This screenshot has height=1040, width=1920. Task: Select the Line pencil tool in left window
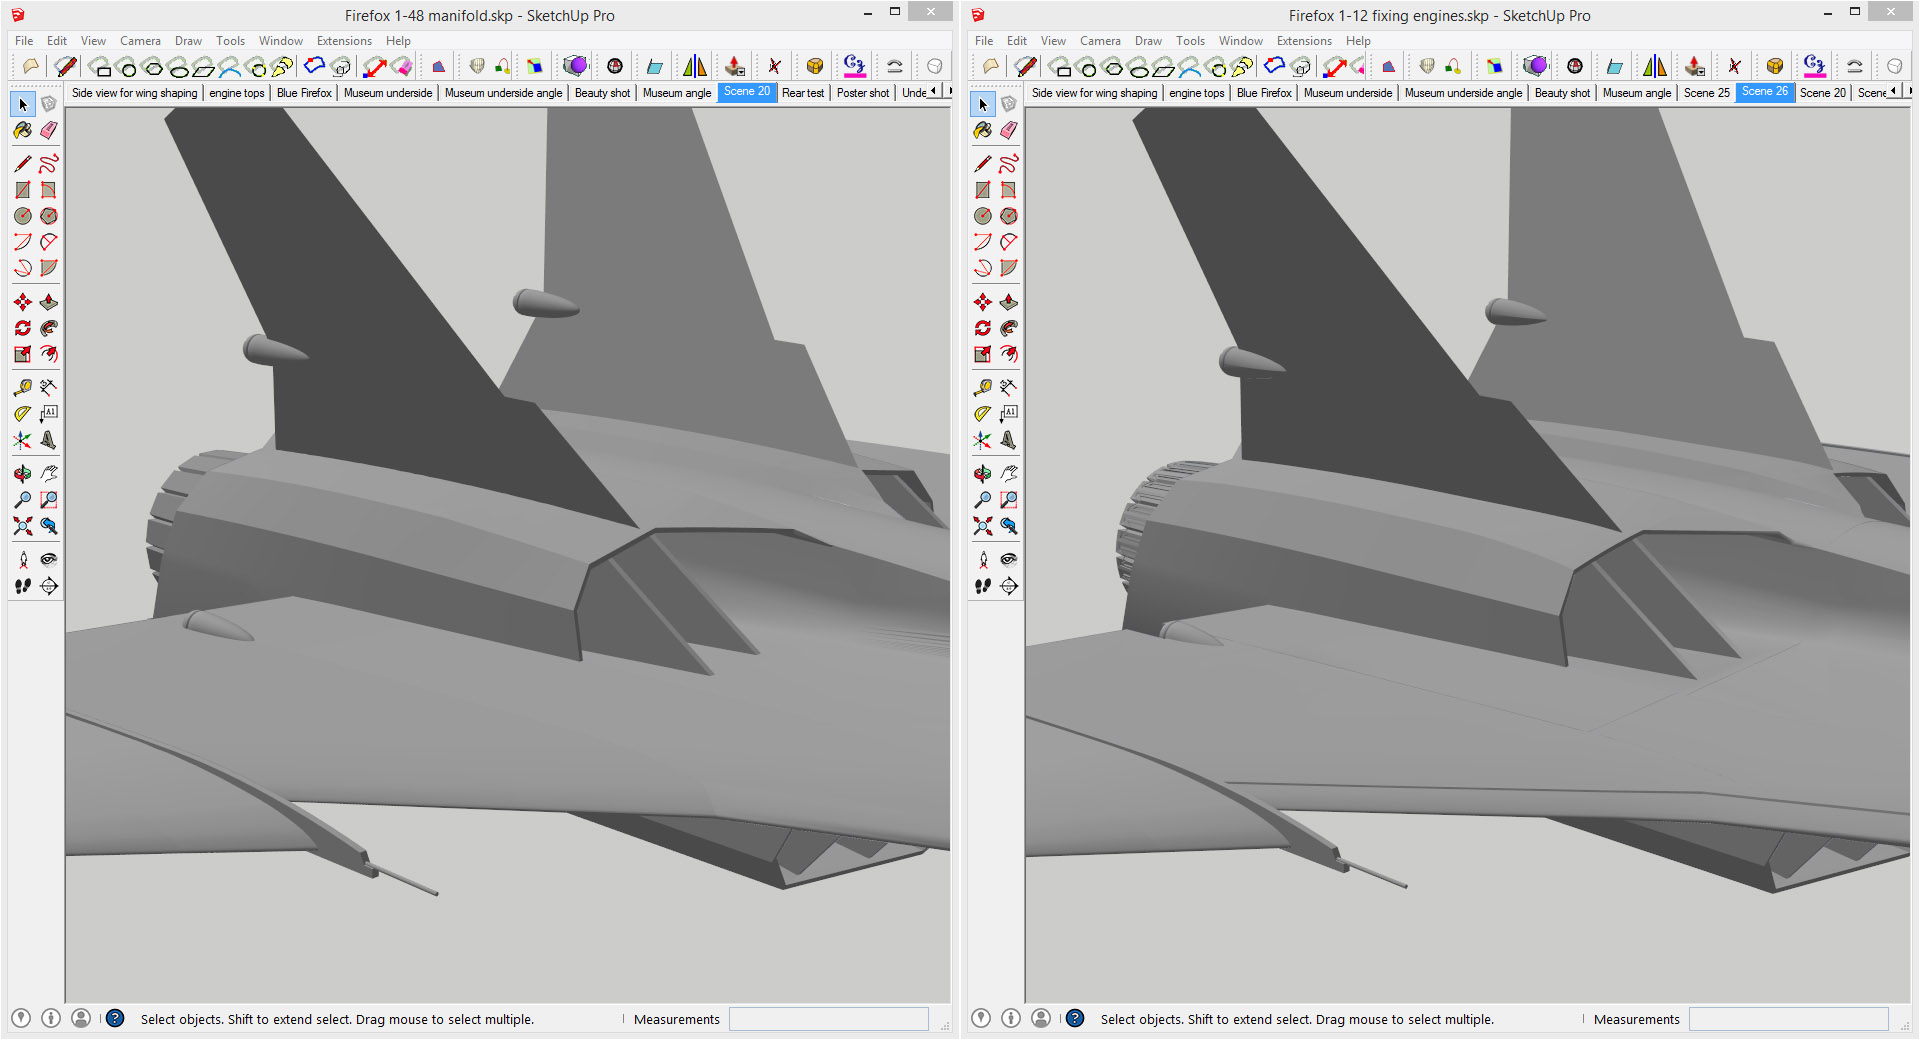(23, 163)
